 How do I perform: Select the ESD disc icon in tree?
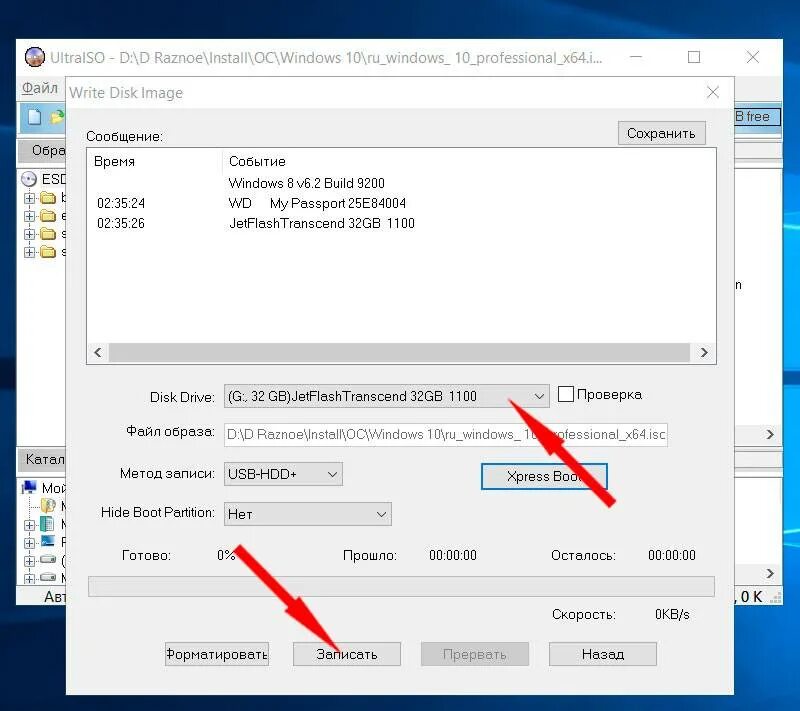click(x=29, y=179)
